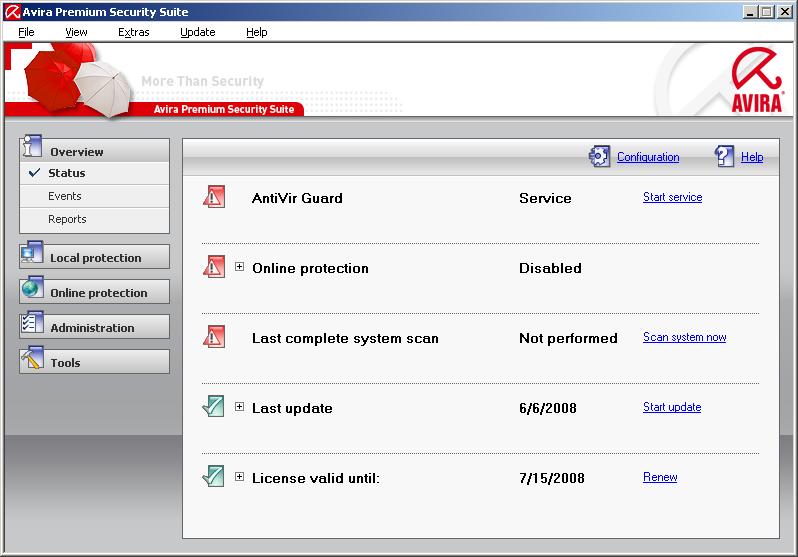Click the Last complete system scan warning icon
The width and height of the screenshot is (798, 557).
pyautogui.click(x=214, y=336)
